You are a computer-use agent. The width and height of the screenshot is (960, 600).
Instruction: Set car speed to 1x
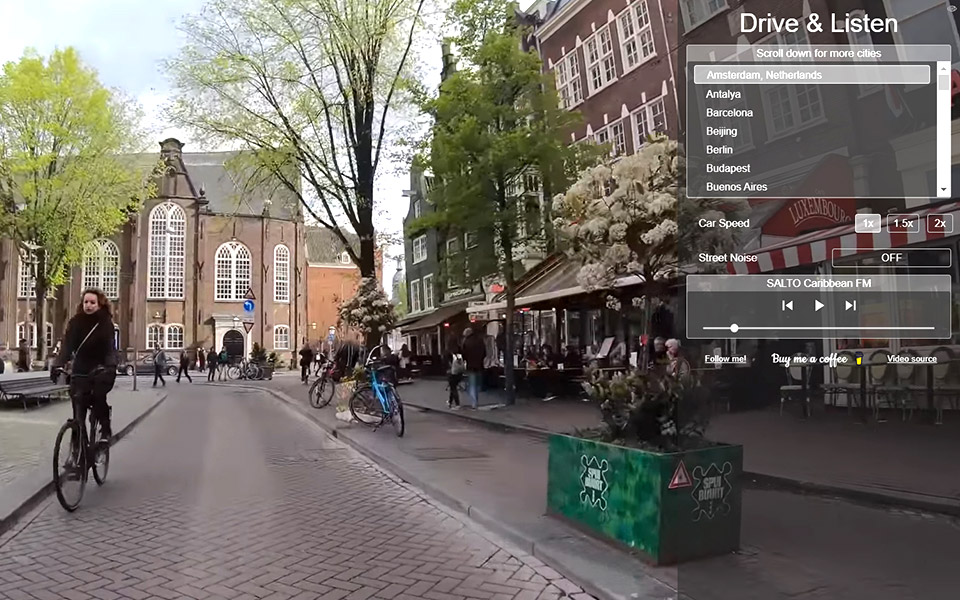point(867,223)
